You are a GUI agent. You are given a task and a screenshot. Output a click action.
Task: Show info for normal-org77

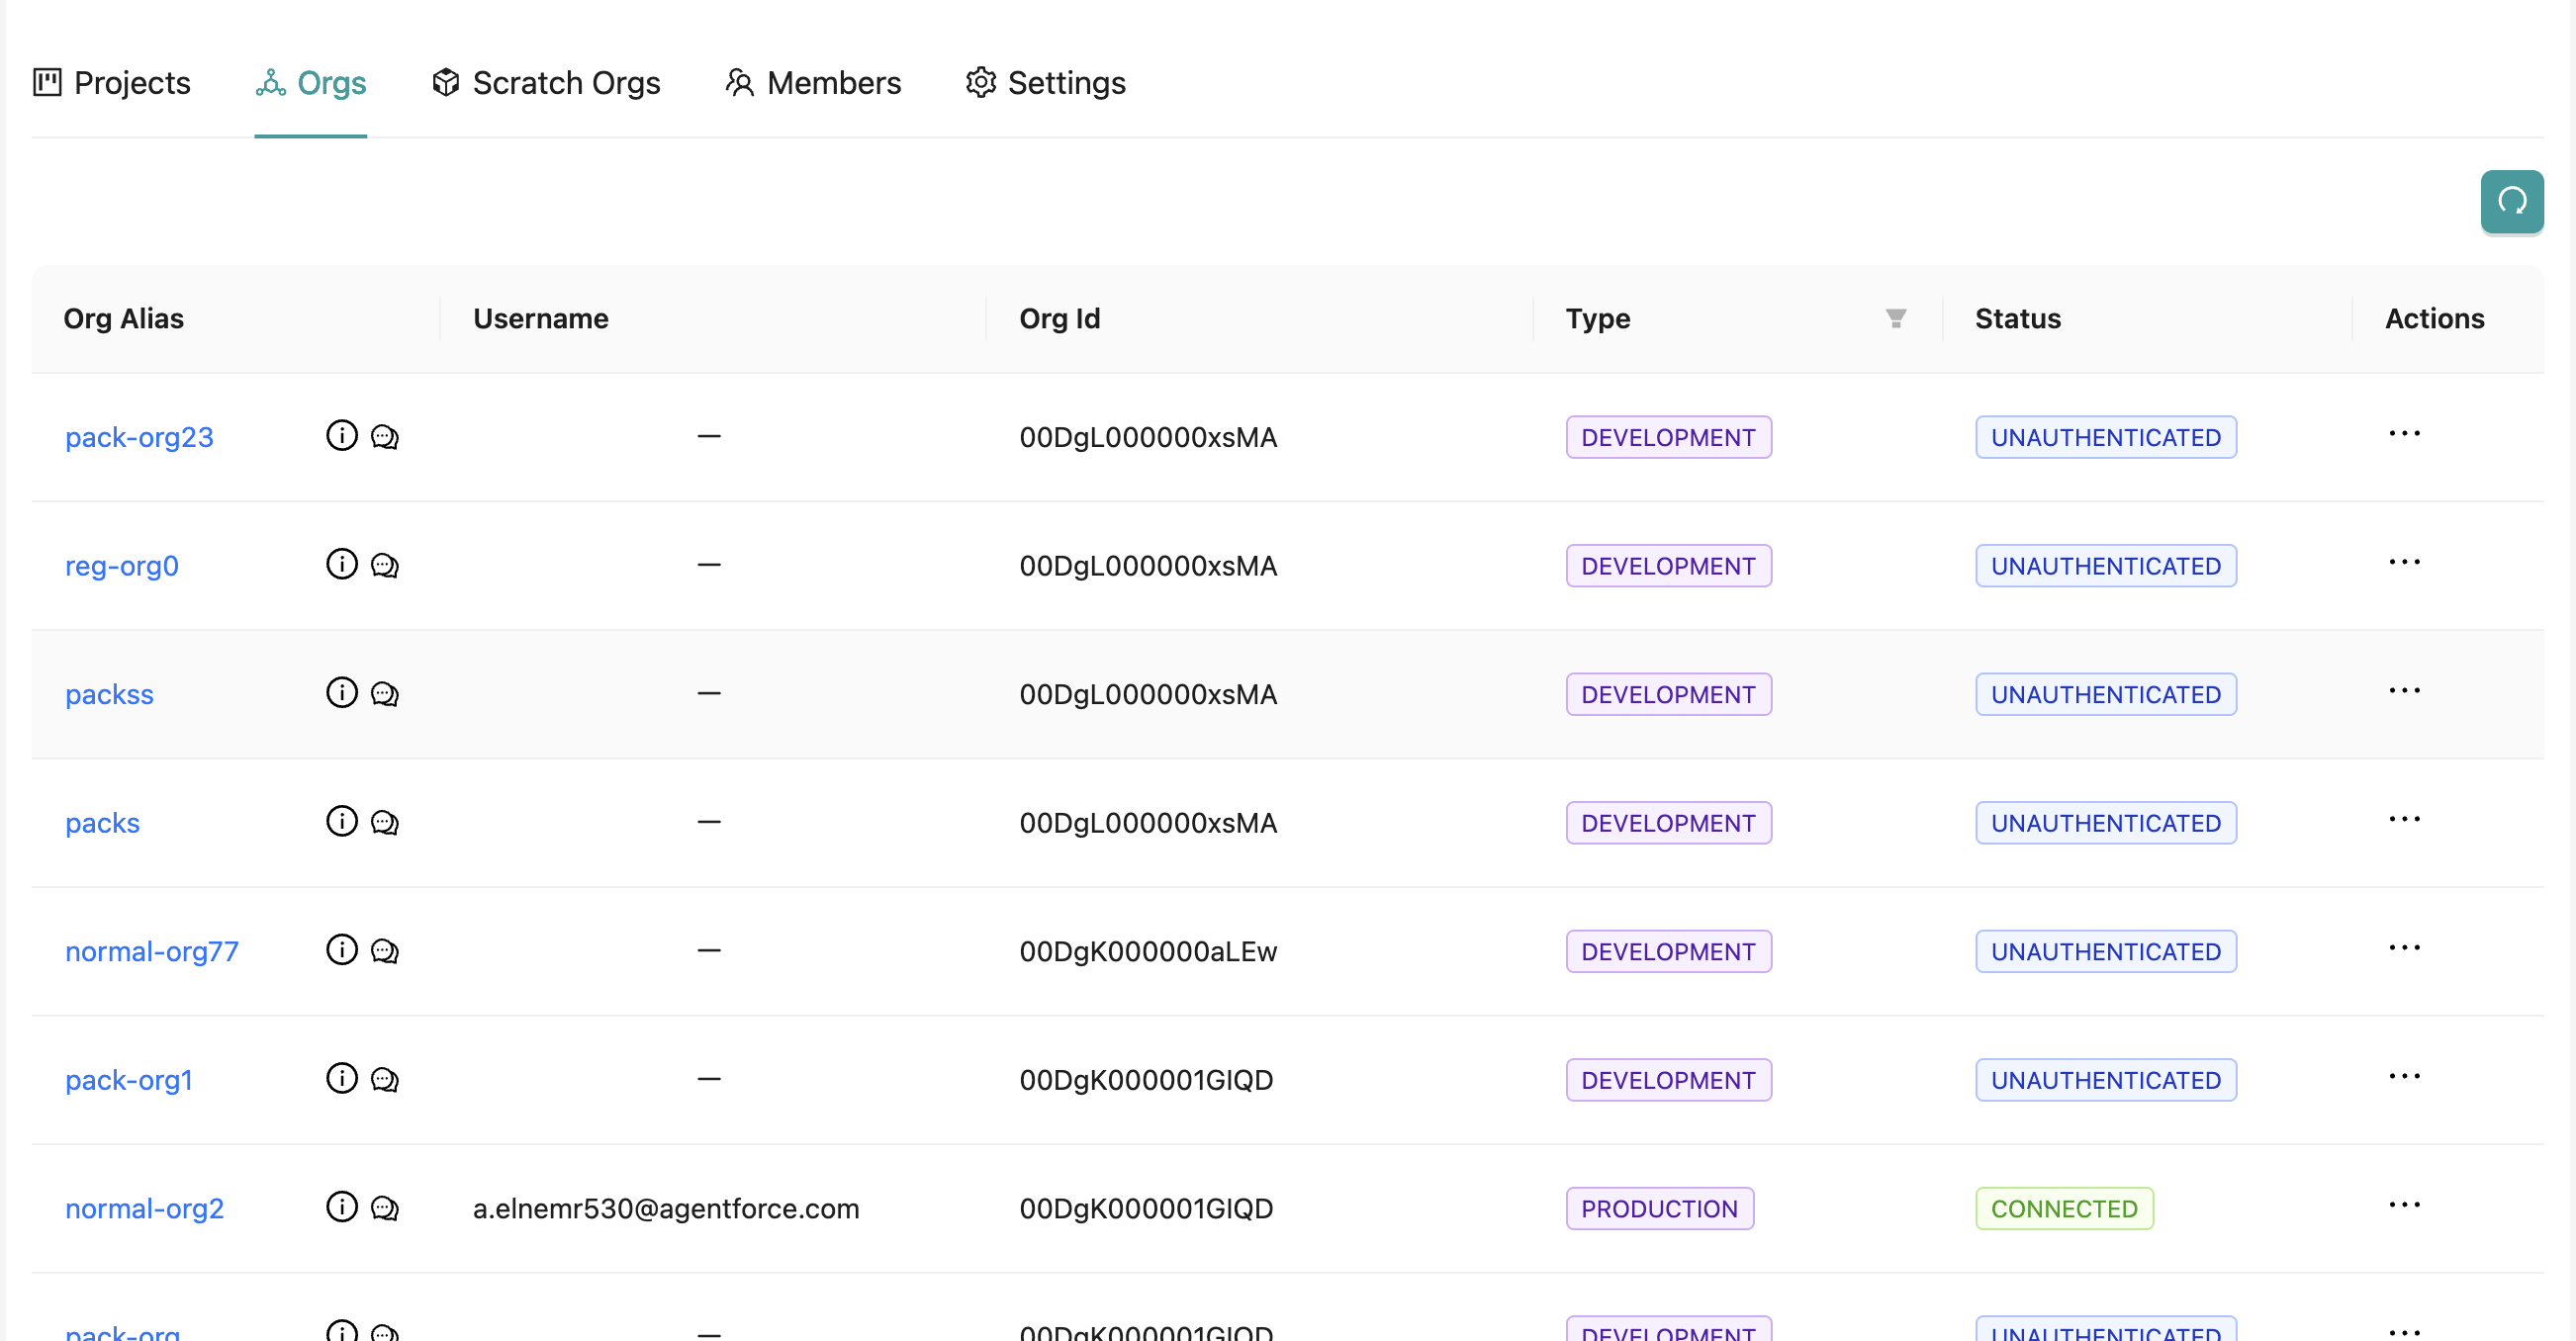(341, 950)
